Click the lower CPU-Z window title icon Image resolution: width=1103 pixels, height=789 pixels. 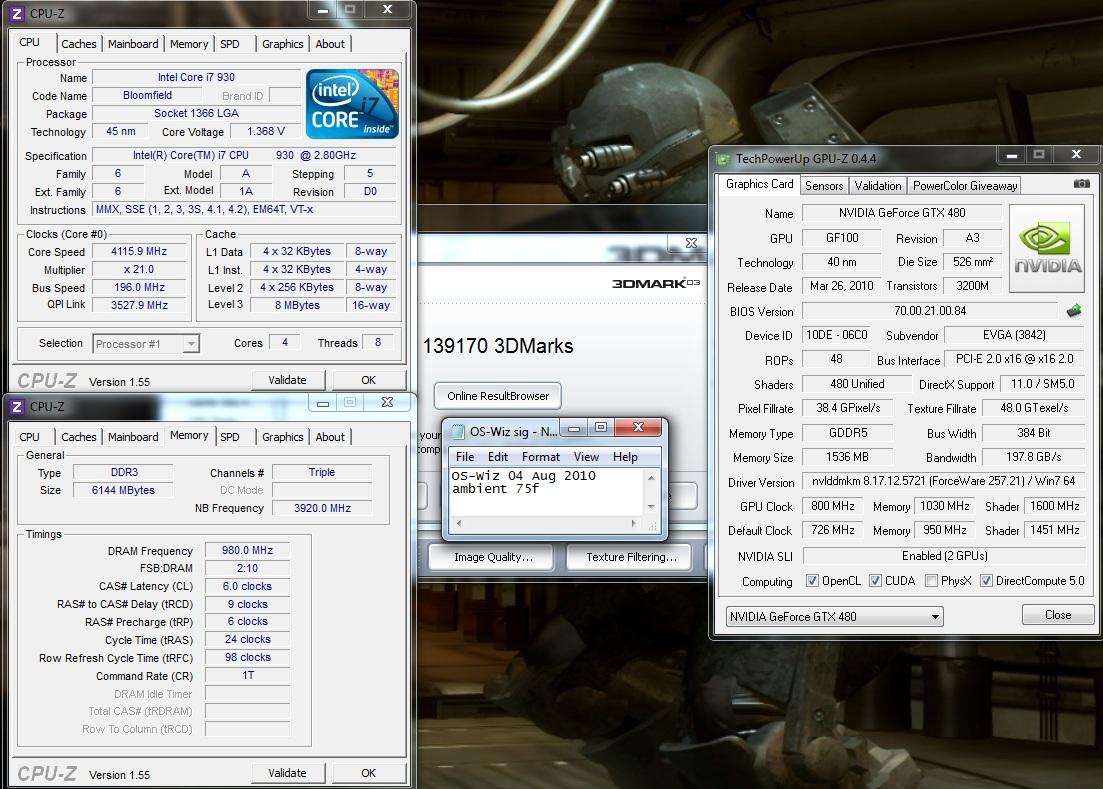click(17, 406)
